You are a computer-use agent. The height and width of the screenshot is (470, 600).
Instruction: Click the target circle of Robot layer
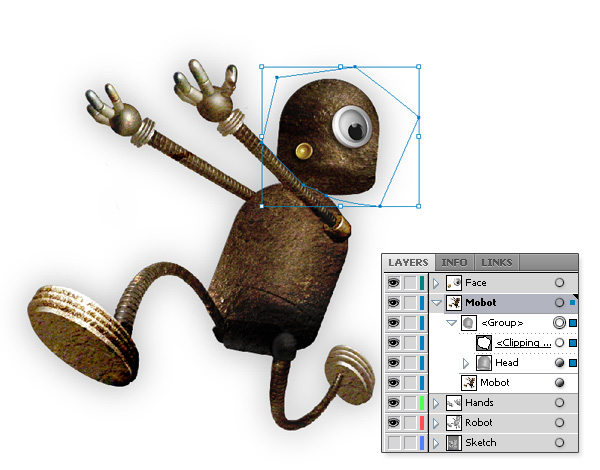(x=559, y=423)
